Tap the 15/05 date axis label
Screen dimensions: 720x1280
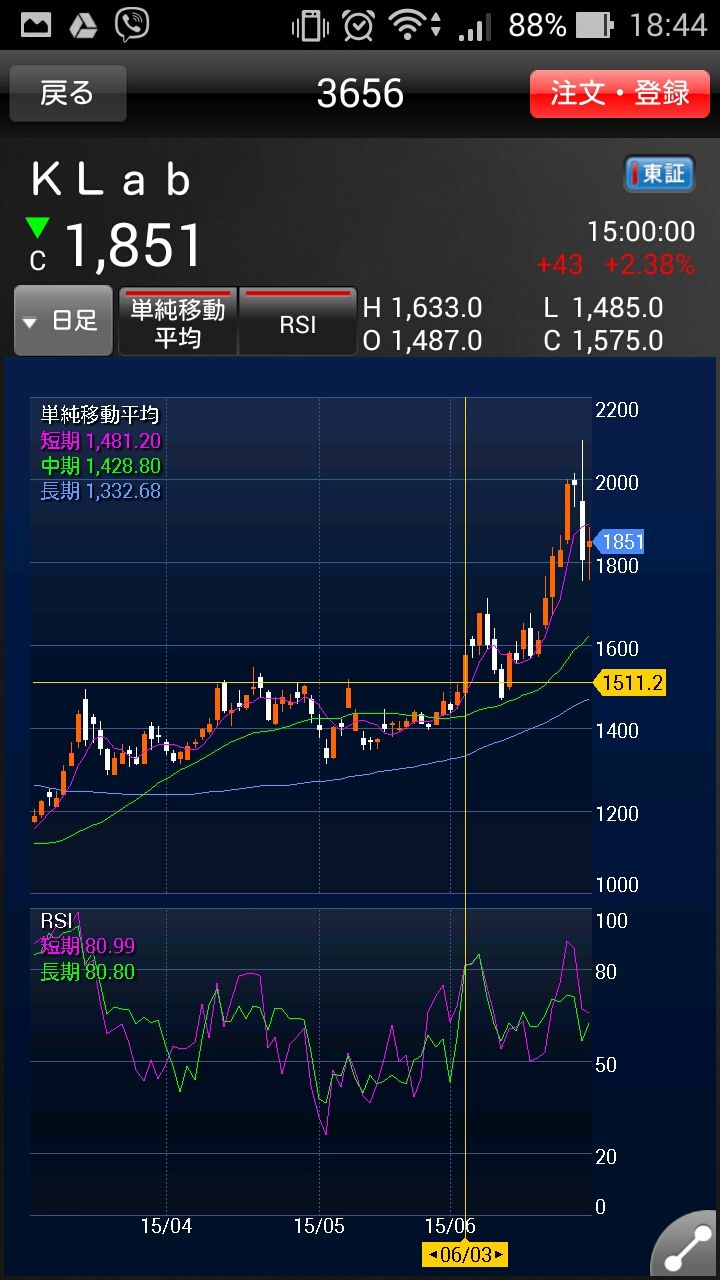[319, 1226]
